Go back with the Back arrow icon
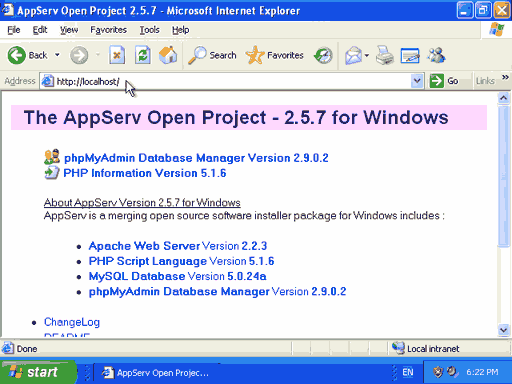This screenshot has height=384, width=512. [x=17, y=55]
